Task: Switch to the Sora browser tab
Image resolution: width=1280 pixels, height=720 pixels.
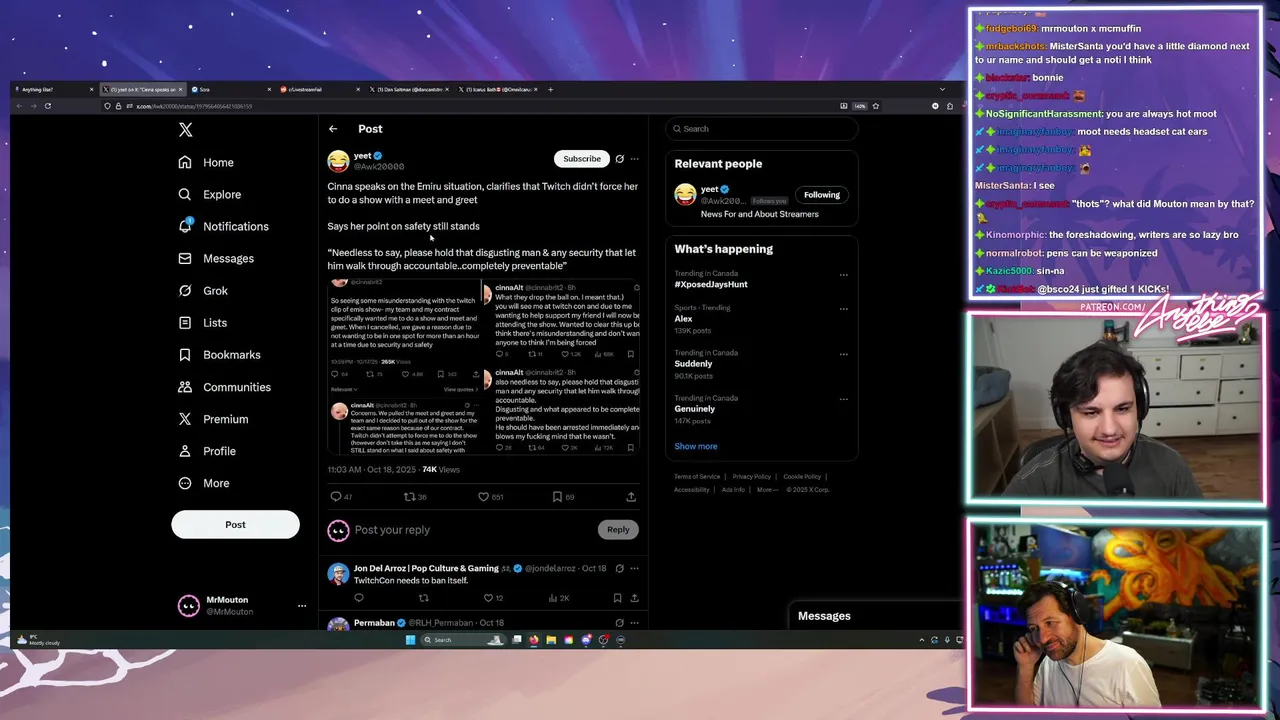Action: coord(231,89)
